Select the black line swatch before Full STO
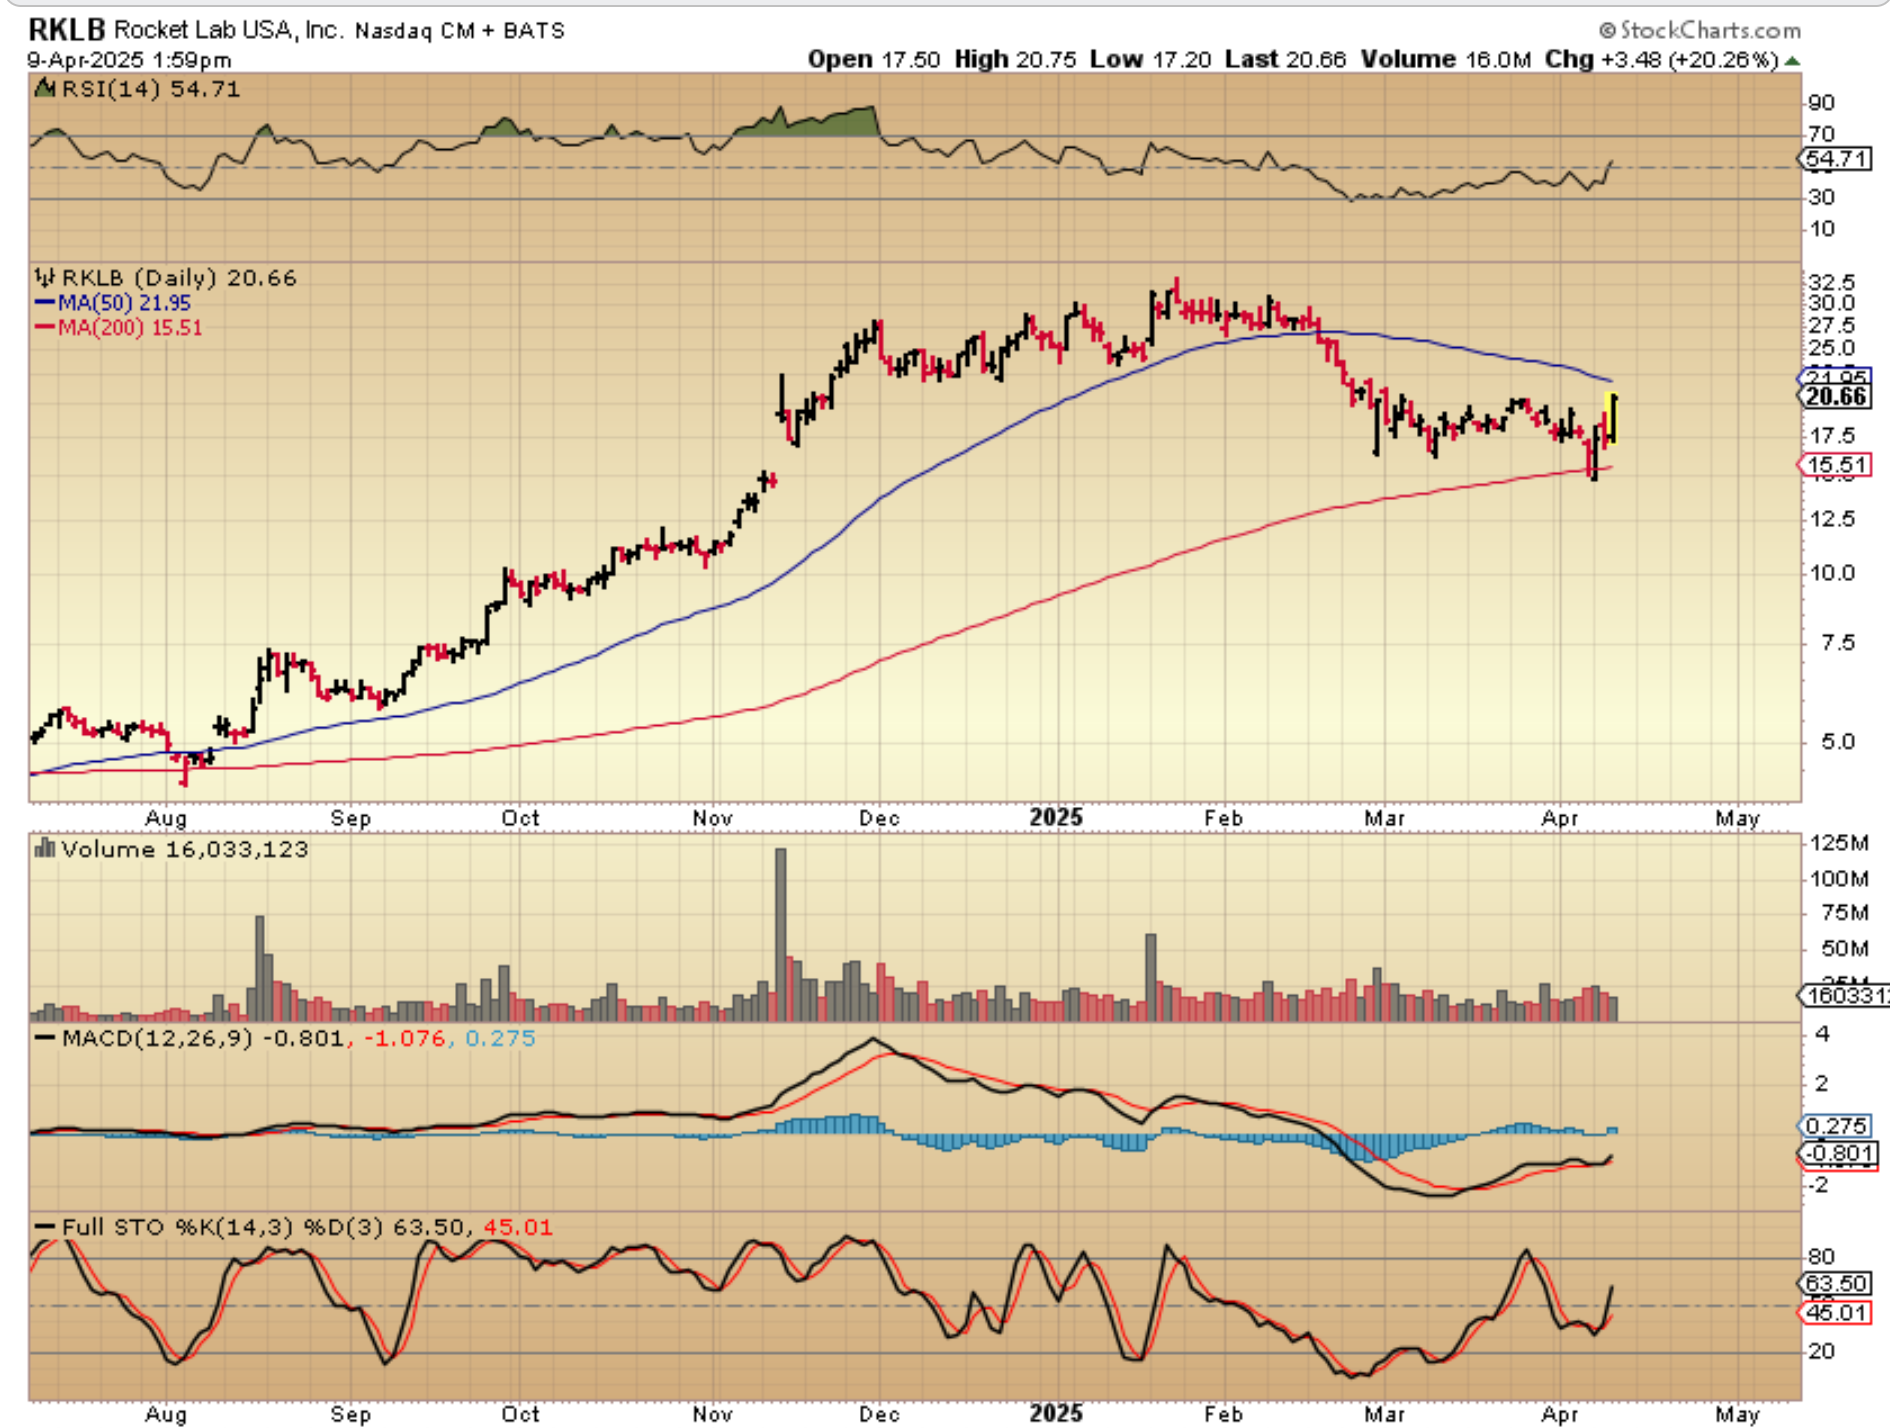 [45, 1226]
